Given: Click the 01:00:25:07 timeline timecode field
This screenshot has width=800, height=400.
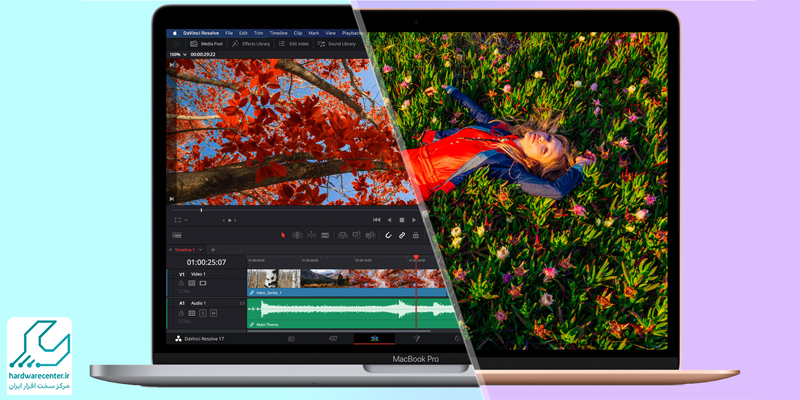Looking at the screenshot, I should click(x=206, y=262).
